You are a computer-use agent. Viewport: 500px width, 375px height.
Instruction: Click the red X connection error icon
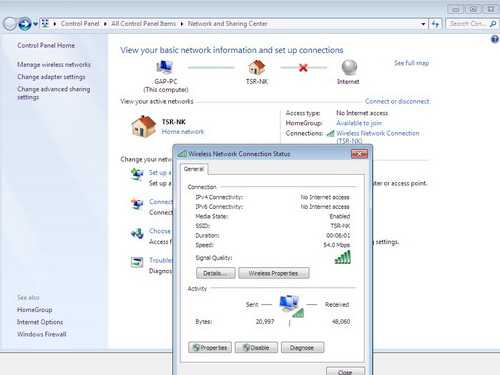pyautogui.click(x=303, y=68)
